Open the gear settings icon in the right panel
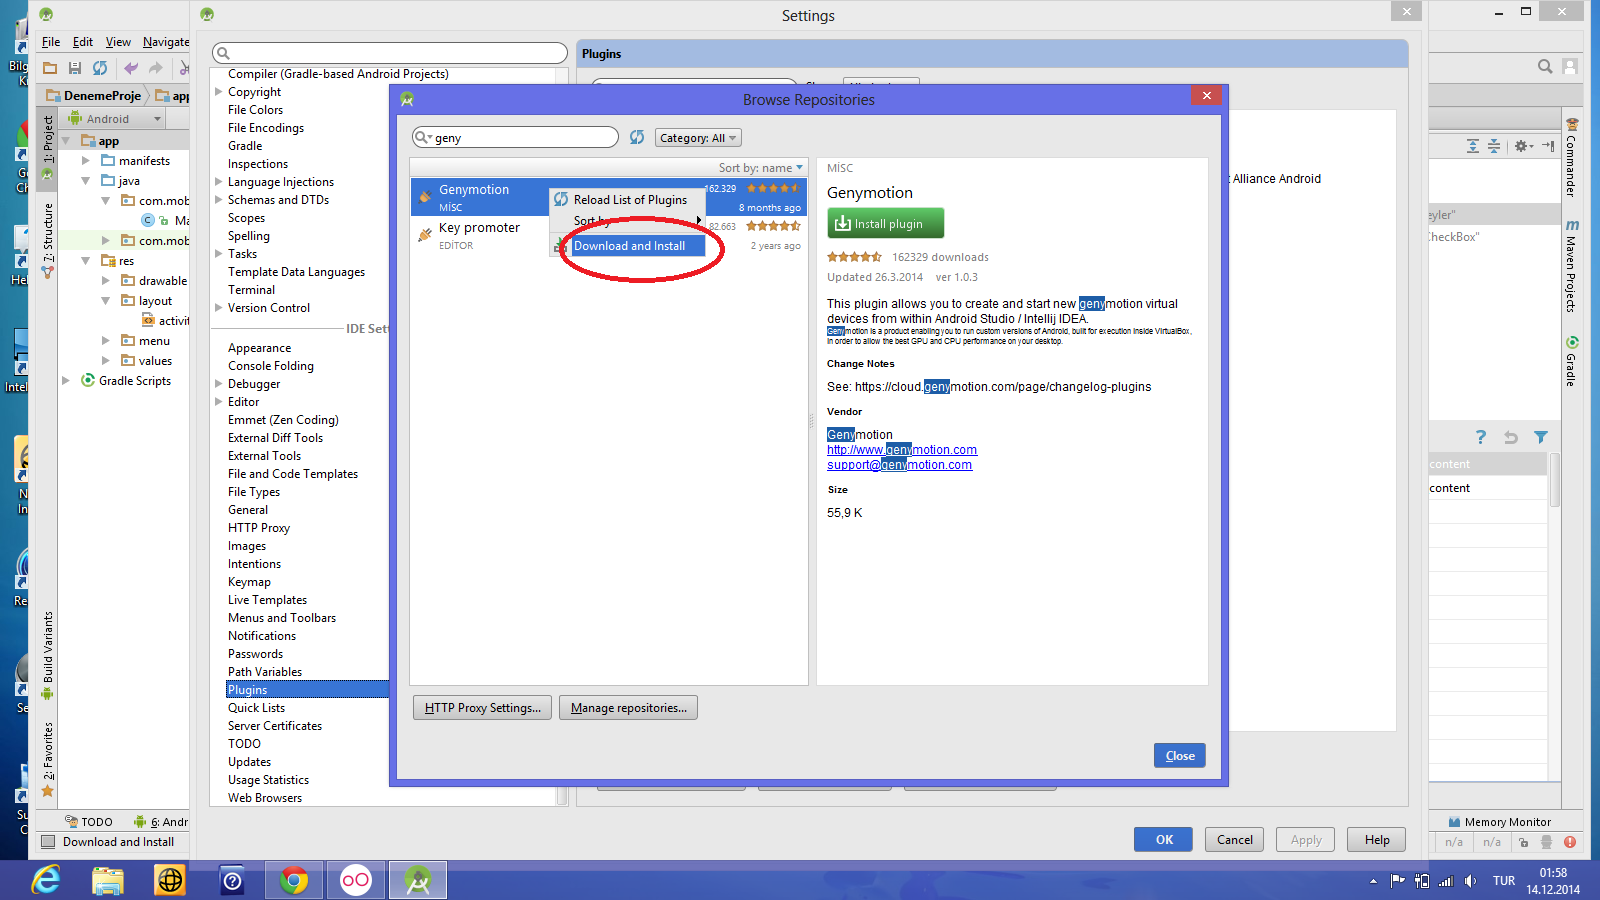This screenshot has width=1600, height=900. click(x=1522, y=146)
